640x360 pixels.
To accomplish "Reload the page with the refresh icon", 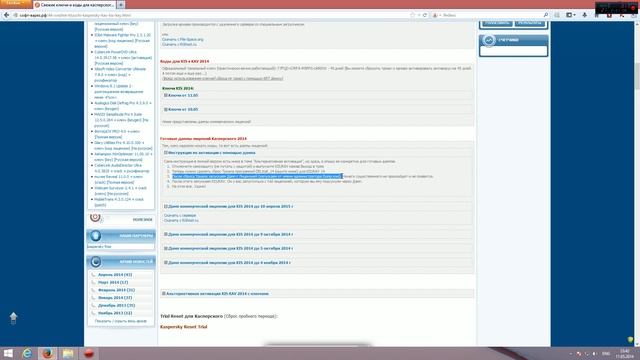I will coord(424,15).
